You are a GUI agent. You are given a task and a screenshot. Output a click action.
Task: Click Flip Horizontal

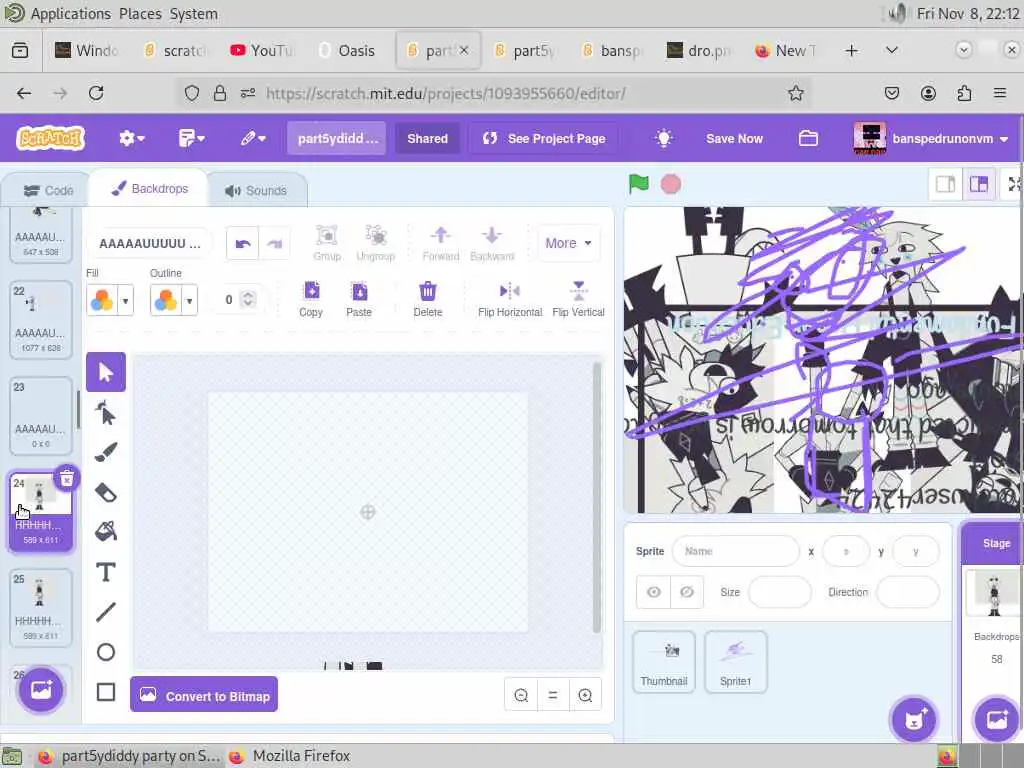(510, 299)
